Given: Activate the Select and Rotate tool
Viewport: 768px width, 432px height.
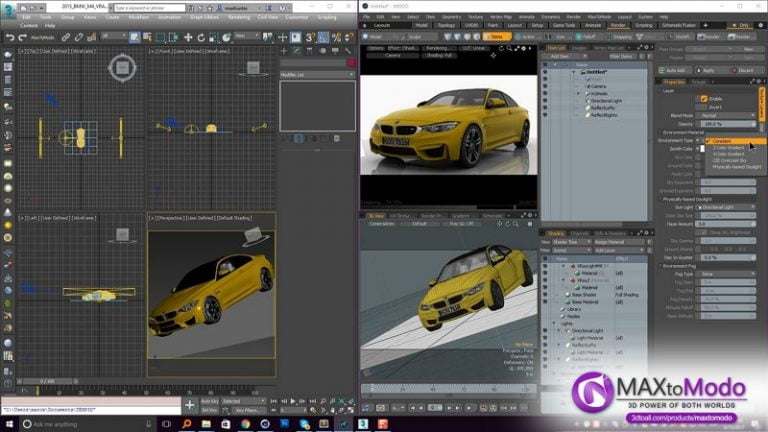Looking at the screenshot, I should coord(201,37).
